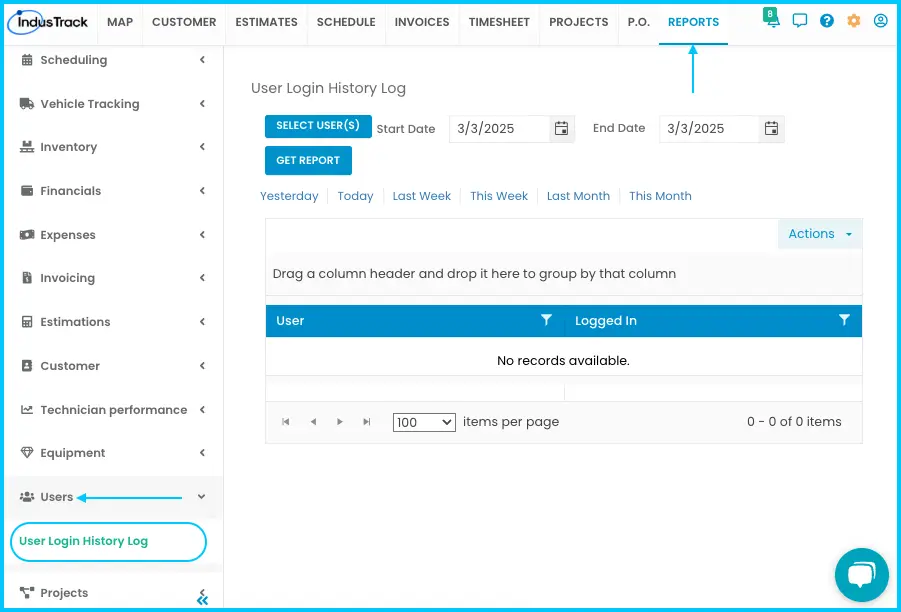
Task: Select the Last Month date range link
Action: (x=578, y=196)
